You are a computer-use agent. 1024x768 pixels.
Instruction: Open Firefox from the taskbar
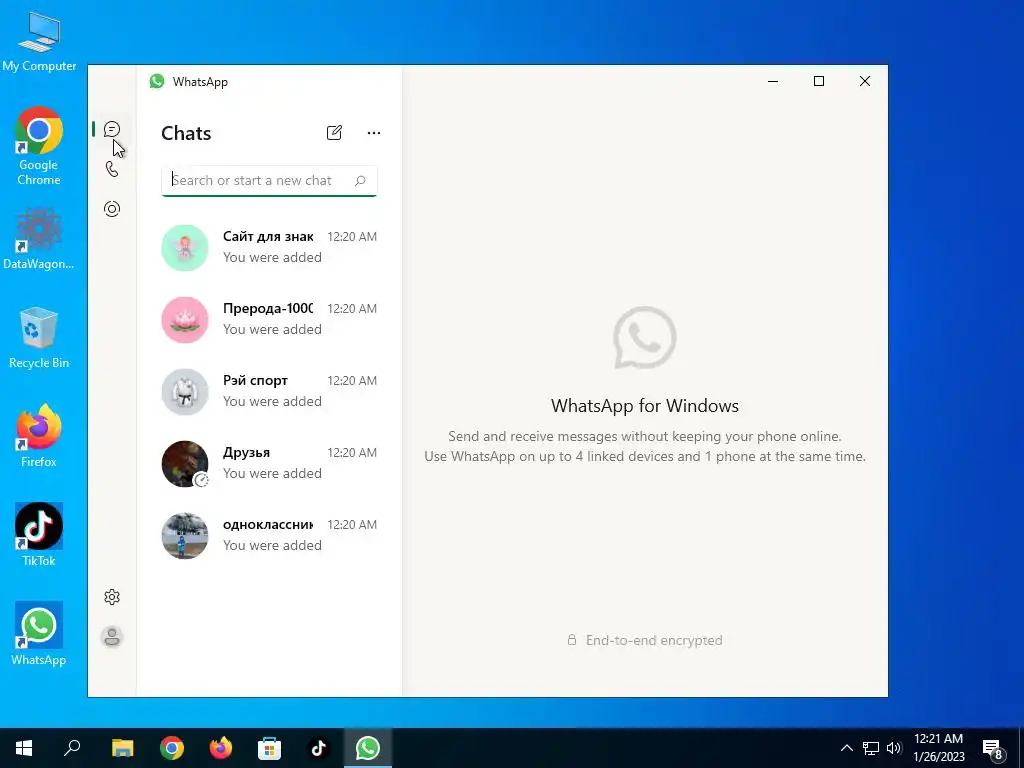221,748
